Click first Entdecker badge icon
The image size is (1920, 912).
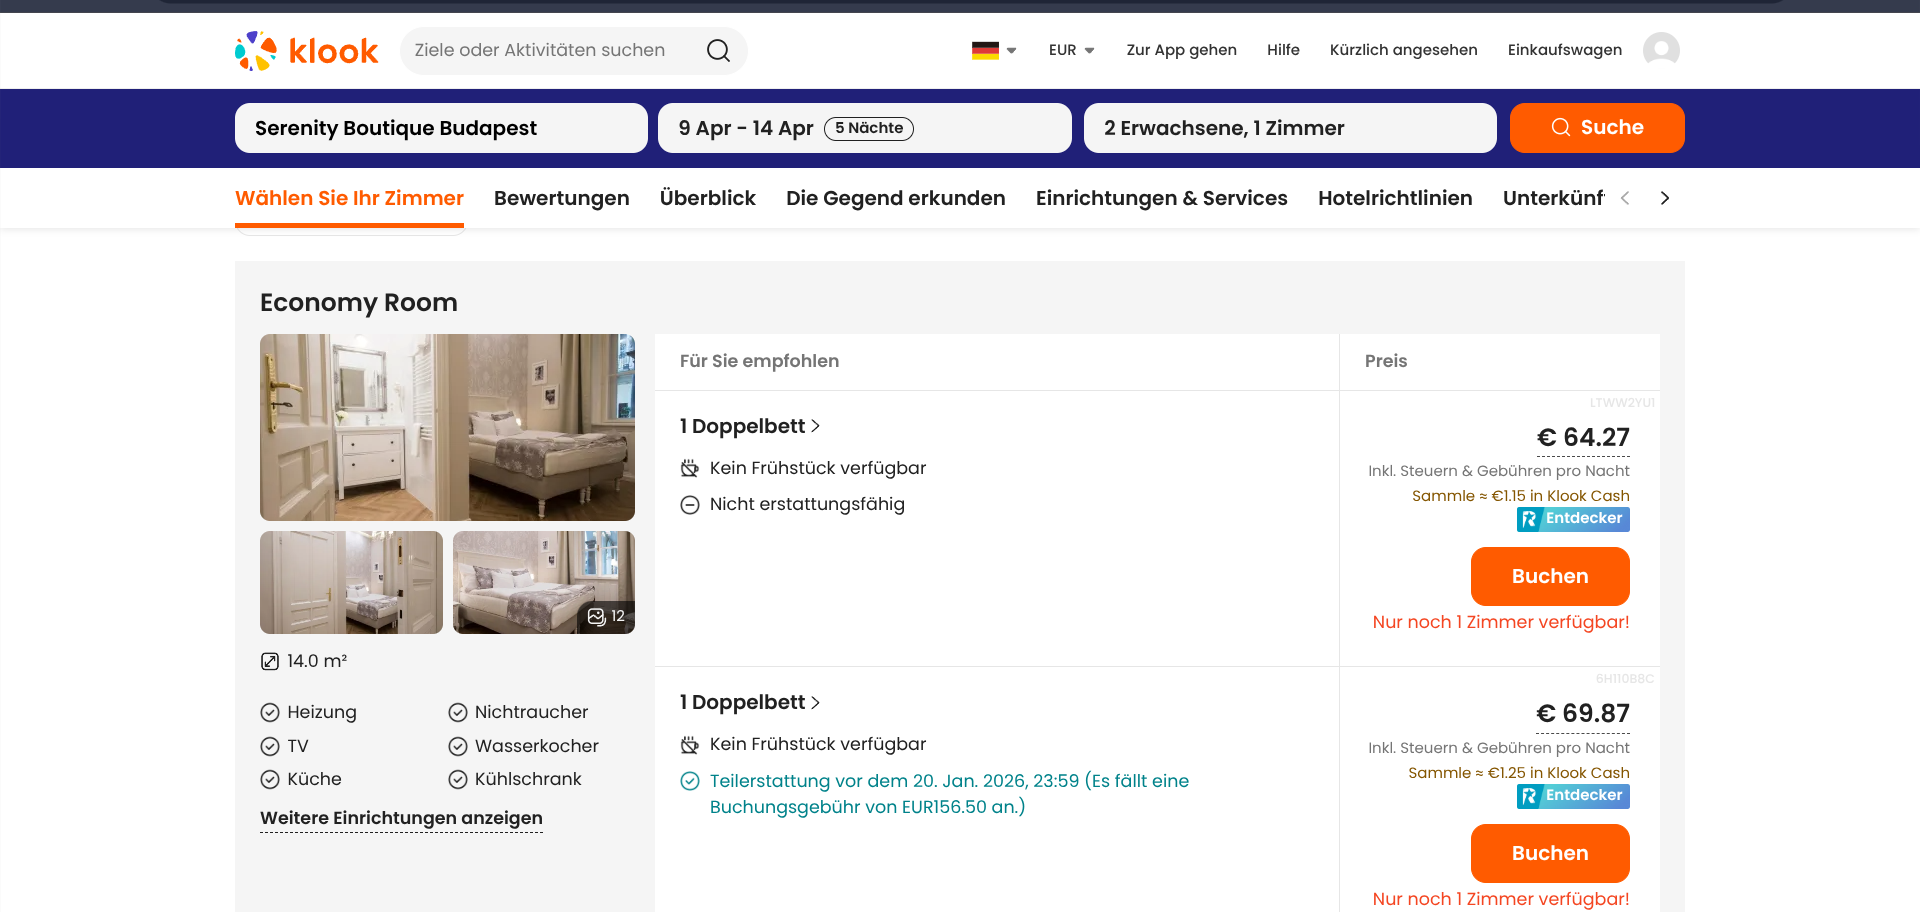coord(1528,519)
